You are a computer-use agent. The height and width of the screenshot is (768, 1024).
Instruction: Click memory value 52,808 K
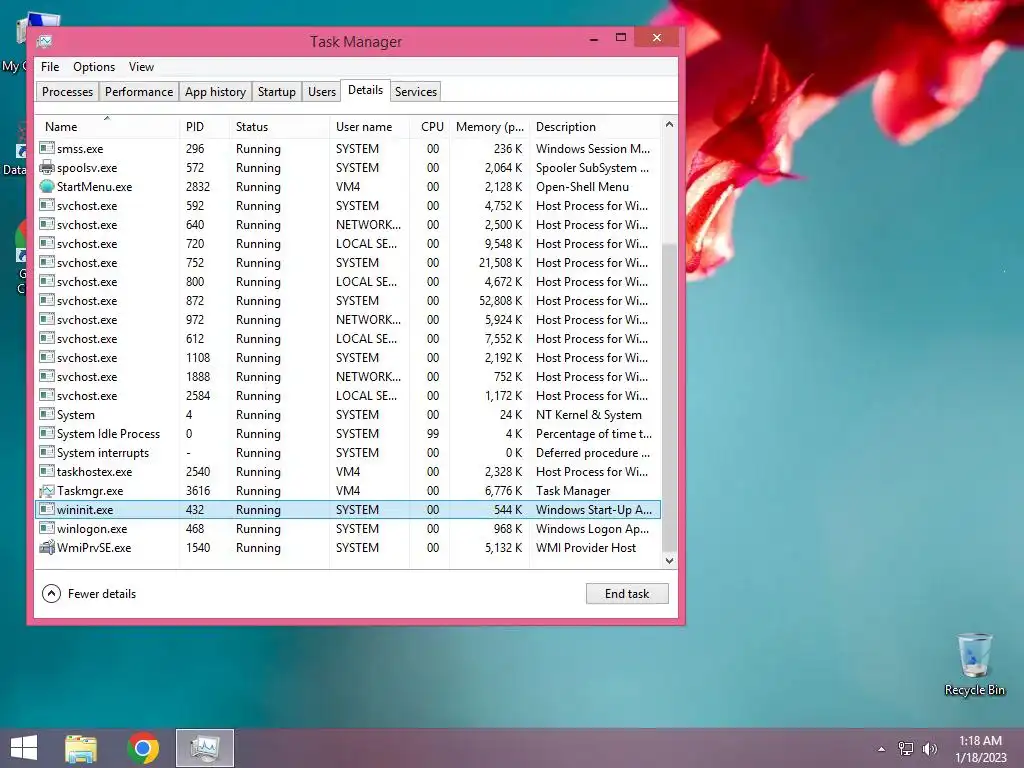[500, 300]
